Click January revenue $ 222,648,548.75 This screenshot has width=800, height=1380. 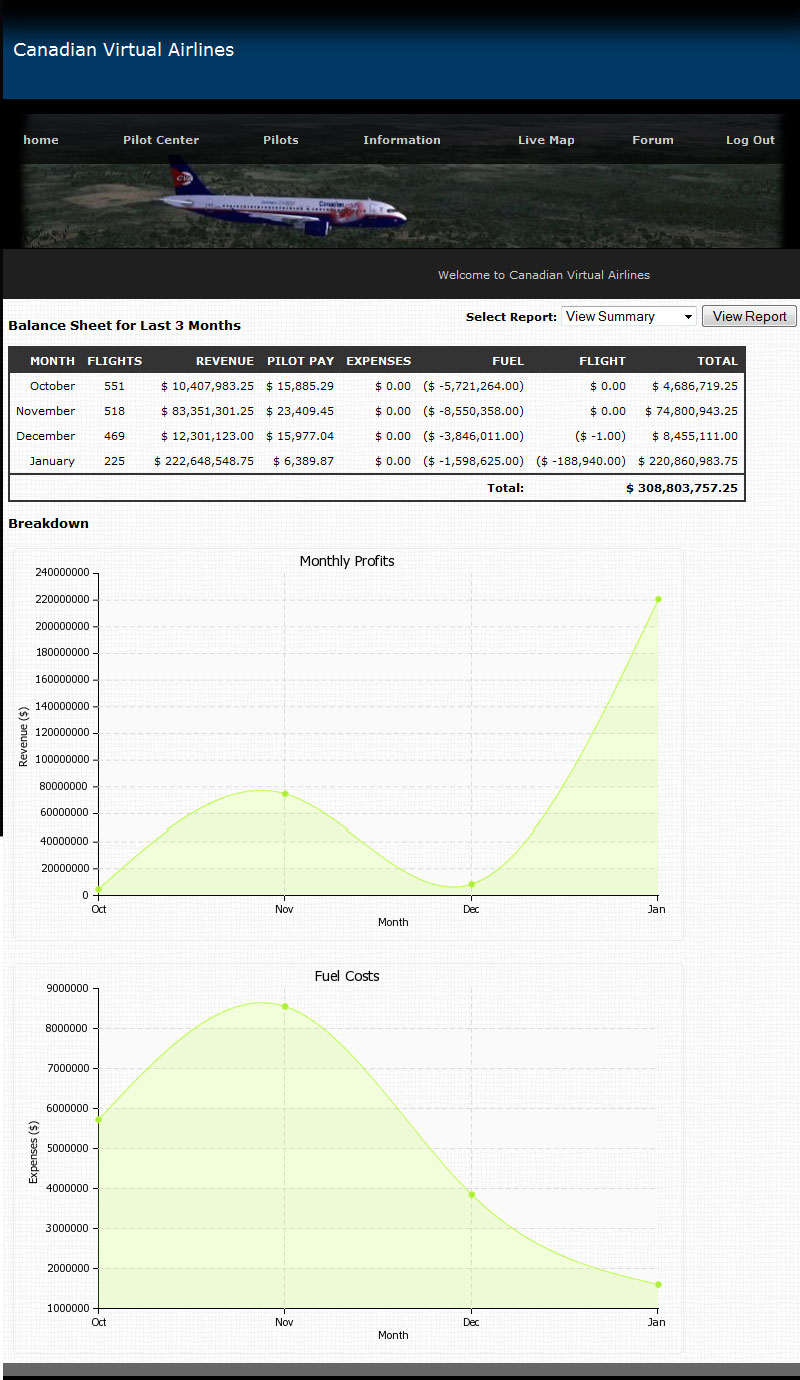click(204, 461)
